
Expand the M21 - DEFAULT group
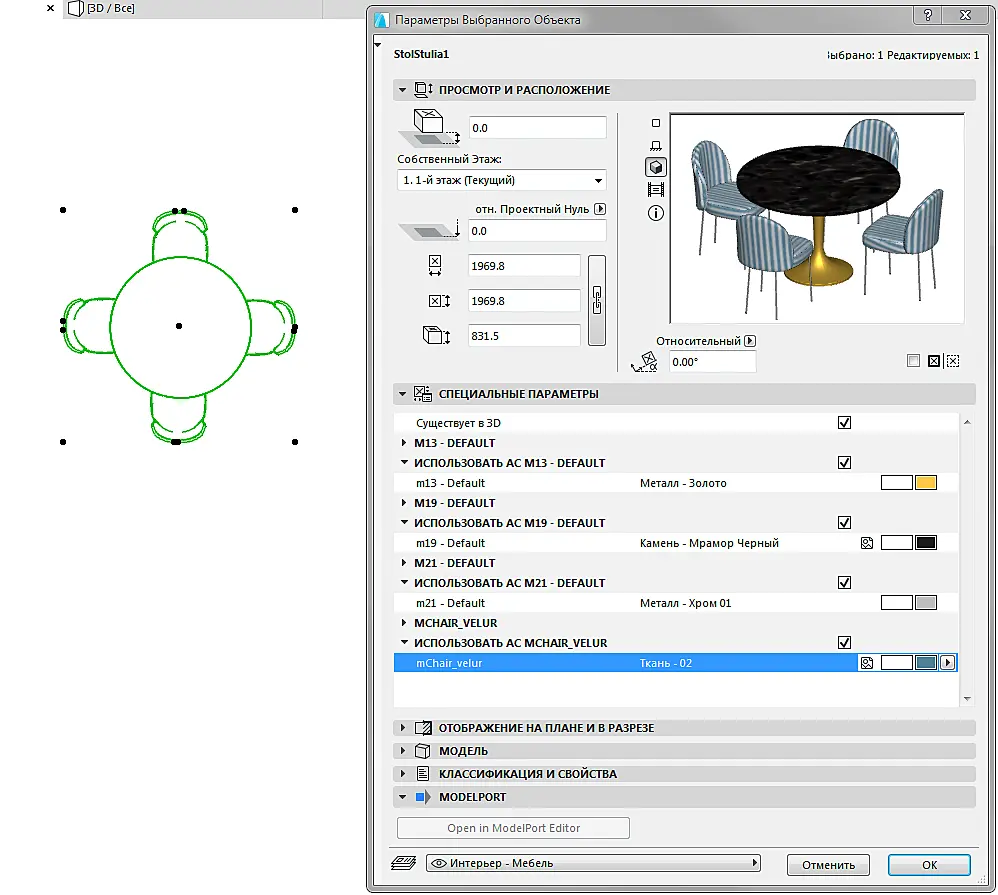click(x=404, y=562)
